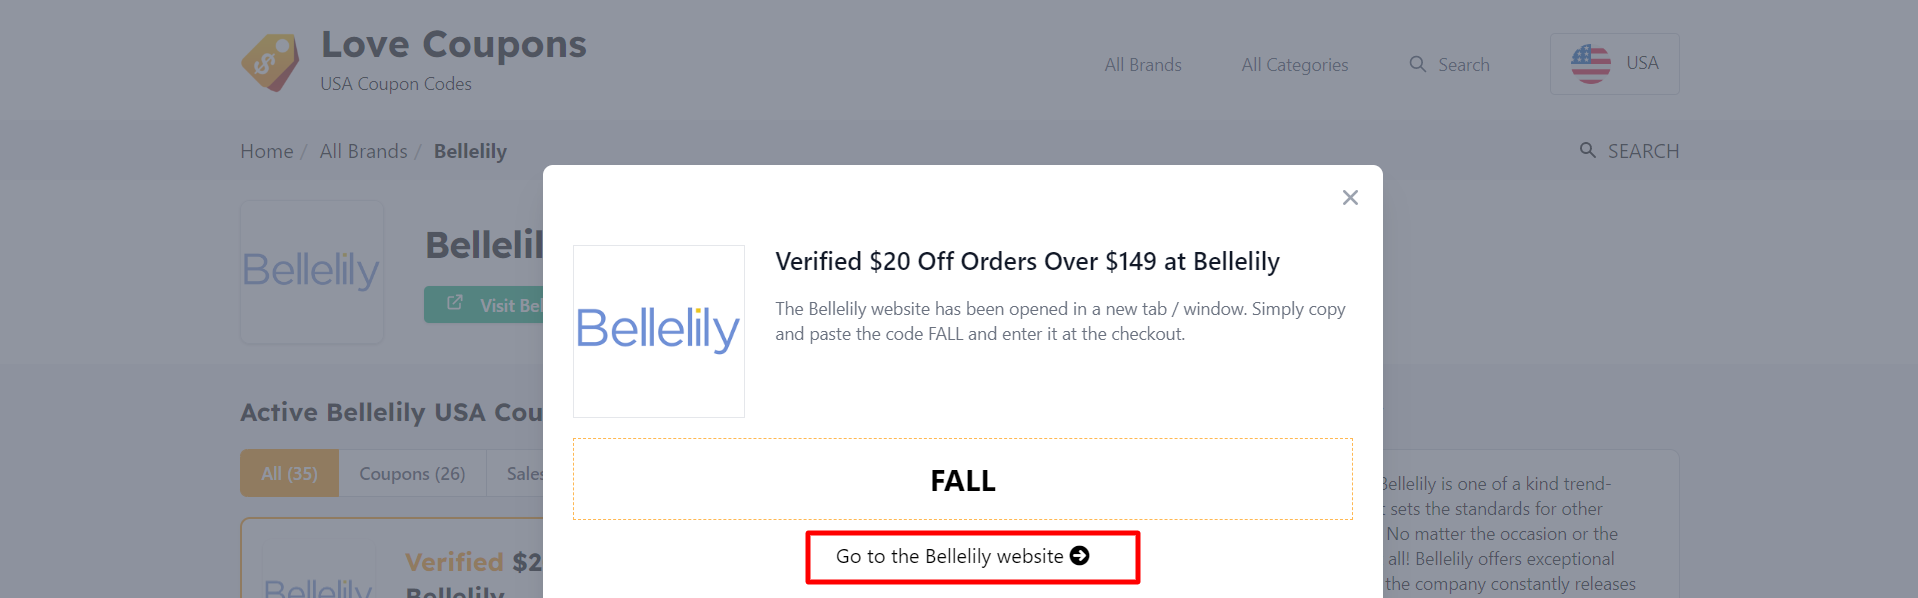Open the USA country selector
This screenshot has width=1918, height=598.
pos(1614,64)
